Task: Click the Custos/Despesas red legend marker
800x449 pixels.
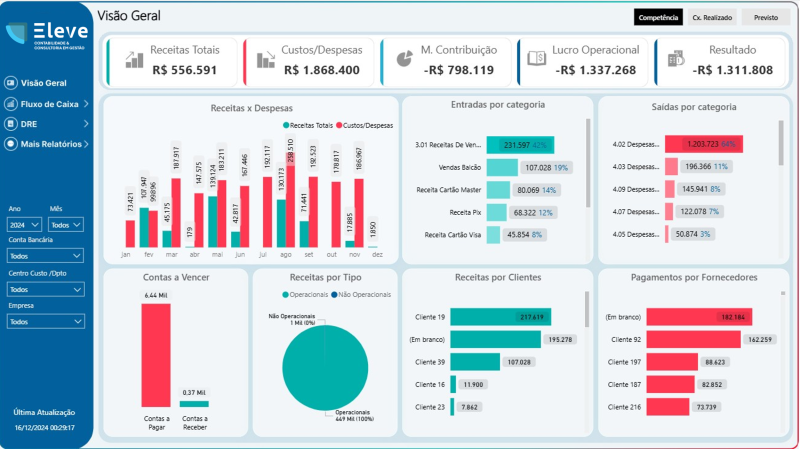Action: tap(338, 125)
